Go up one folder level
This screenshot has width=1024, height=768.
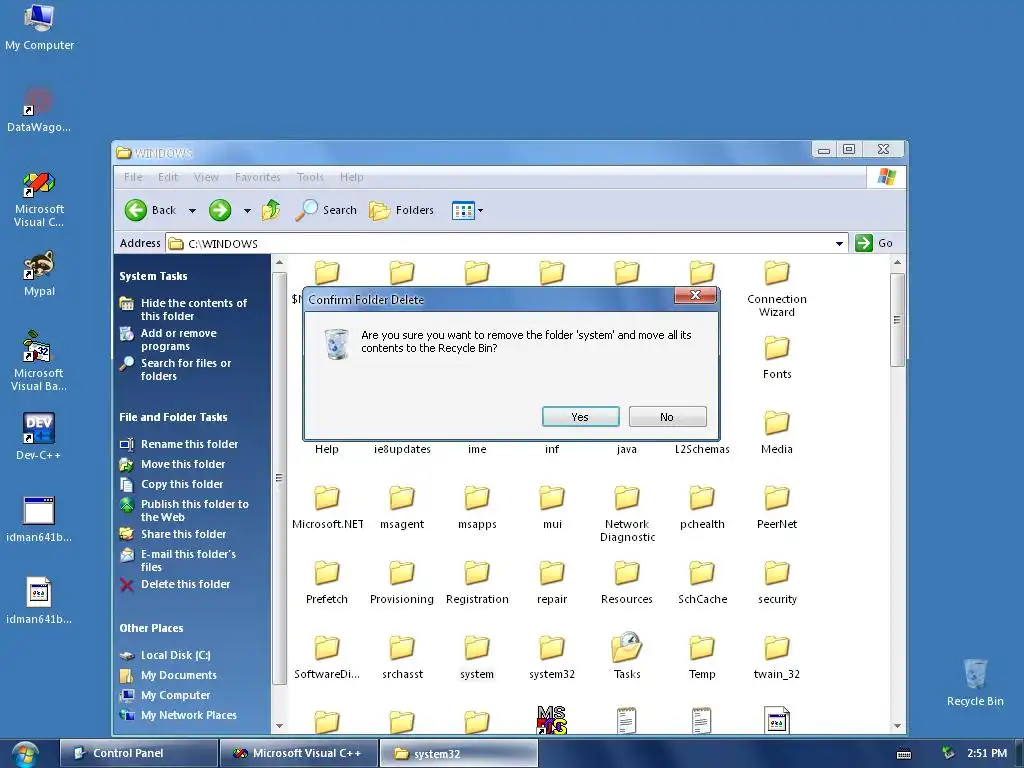(270, 210)
